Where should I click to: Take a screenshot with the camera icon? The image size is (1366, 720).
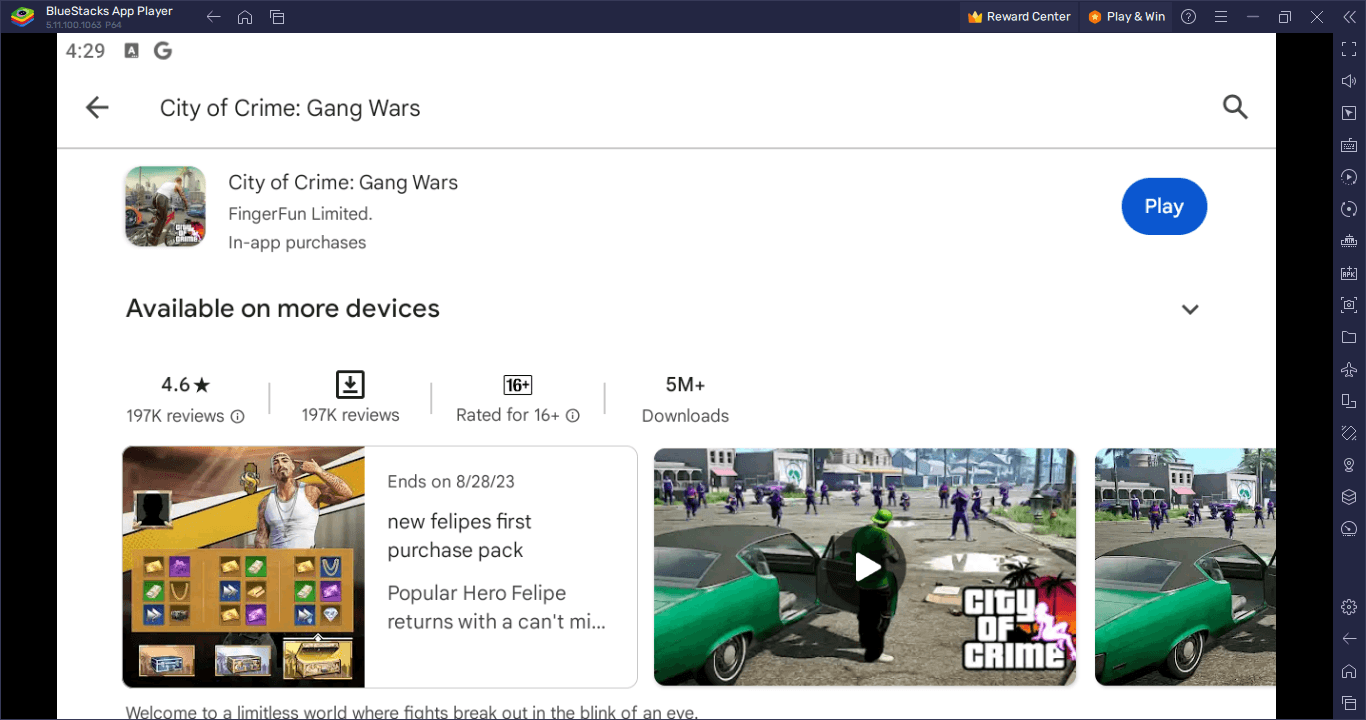(1349, 305)
